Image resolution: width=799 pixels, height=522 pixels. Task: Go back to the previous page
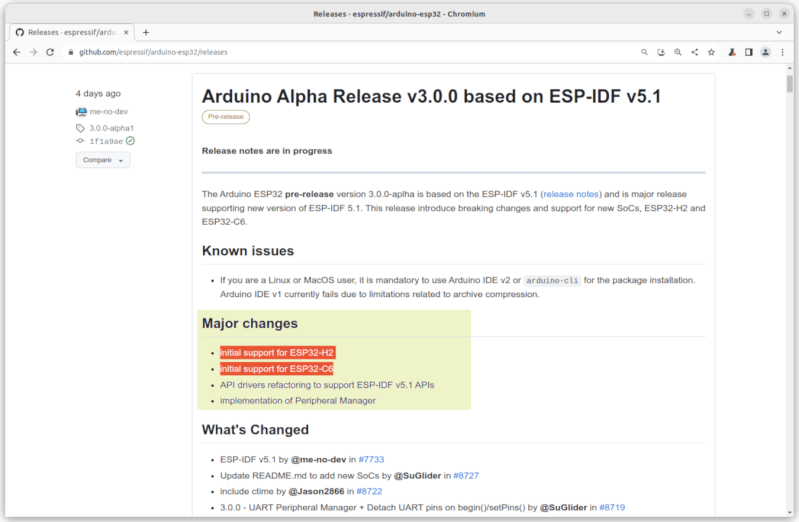17,52
